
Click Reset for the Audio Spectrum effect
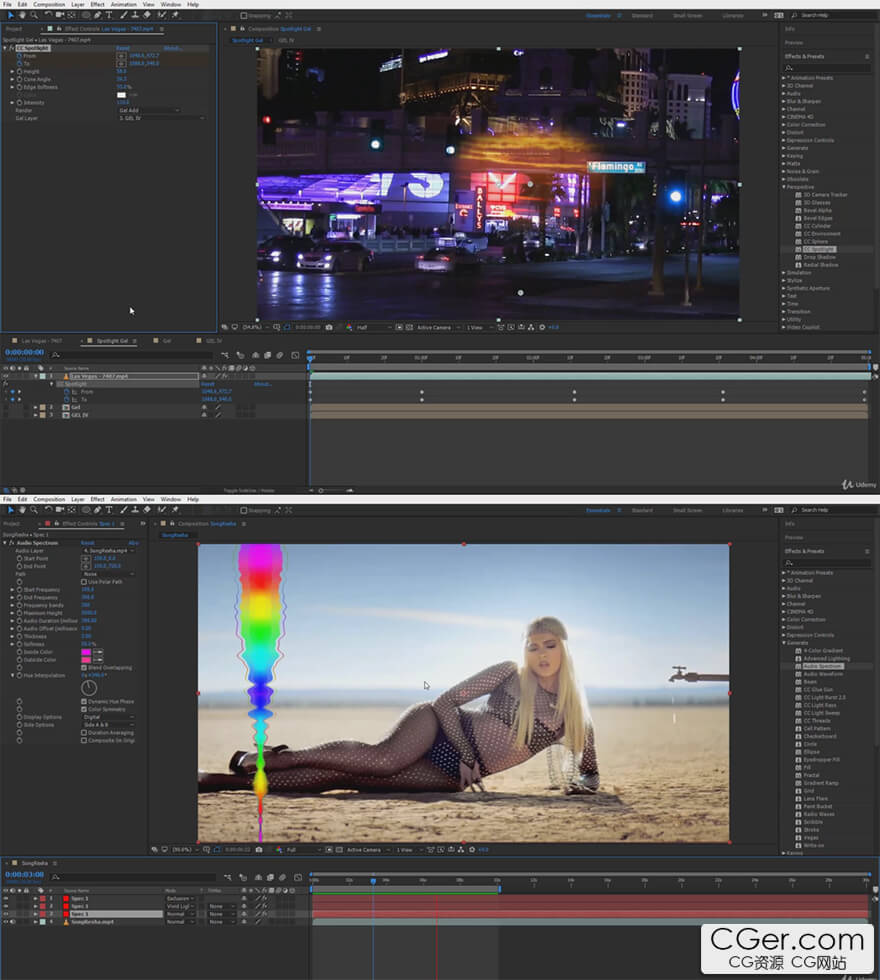point(88,542)
